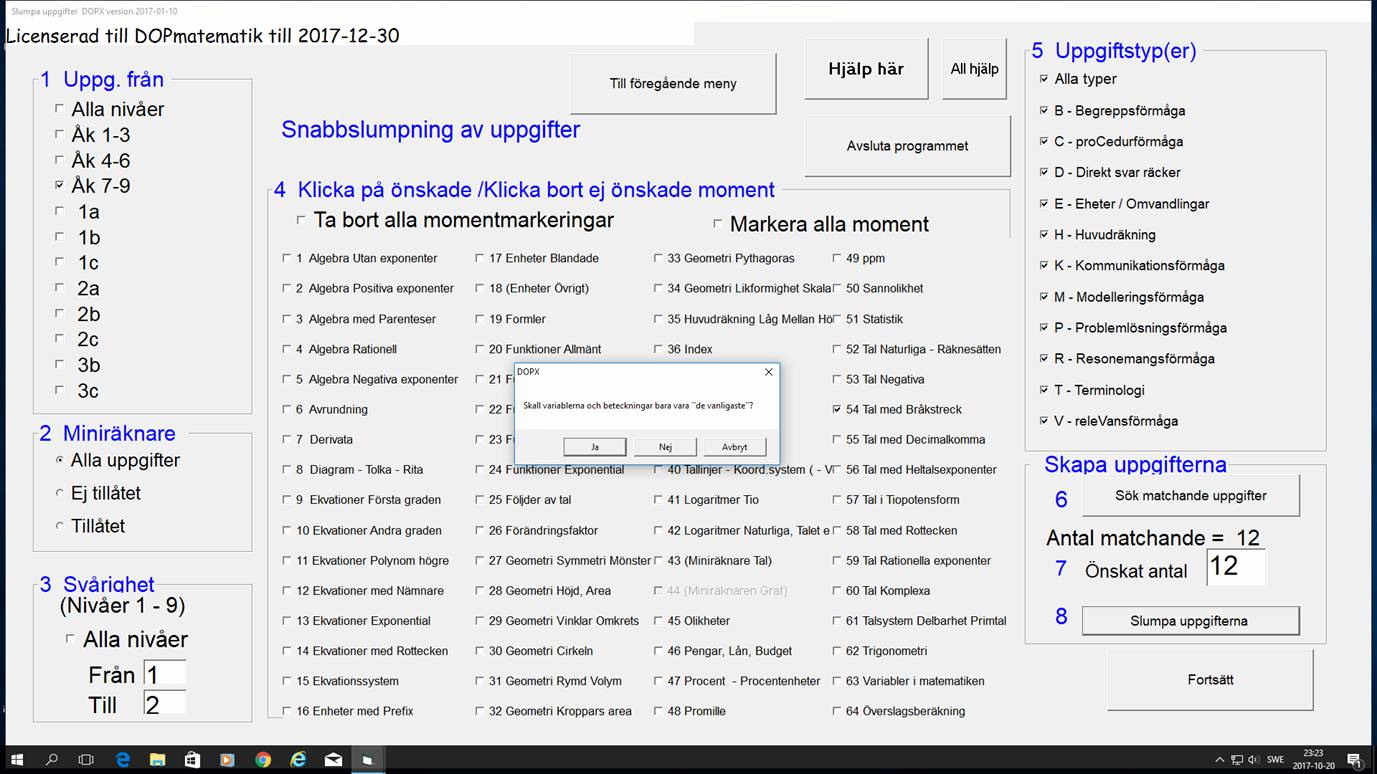The image size is (1377, 774).
Task: Close the DOPX dialog with X
Action: click(x=768, y=372)
